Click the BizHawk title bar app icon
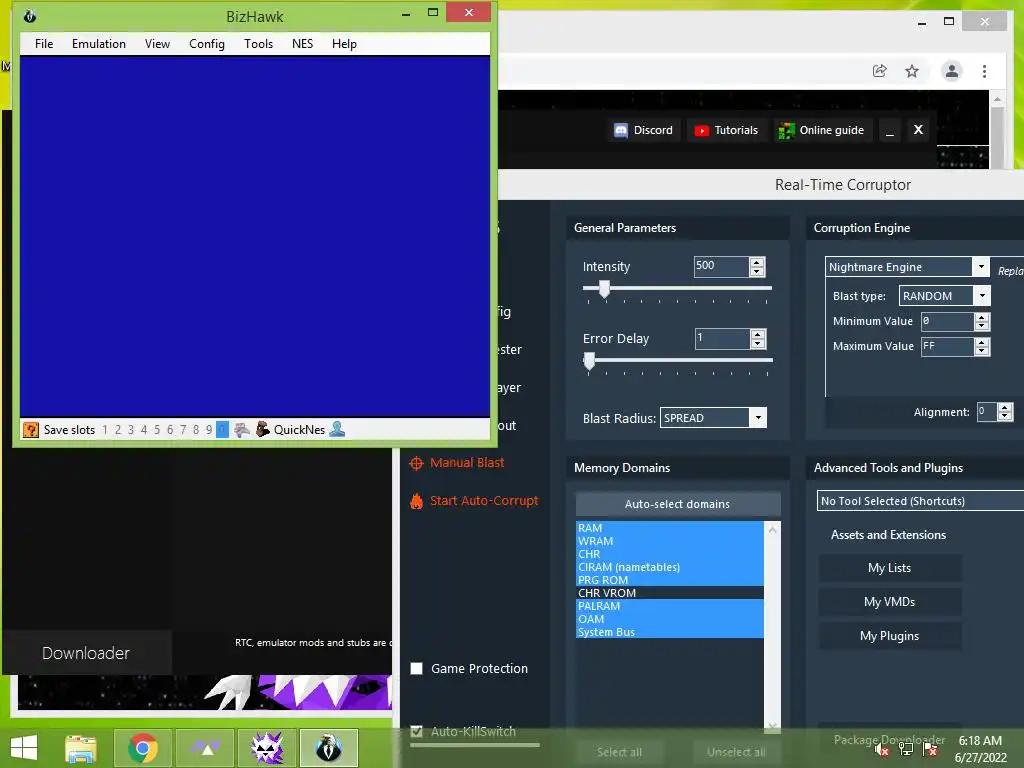Image resolution: width=1024 pixels, height=768 pixels. tap(30, 16)
